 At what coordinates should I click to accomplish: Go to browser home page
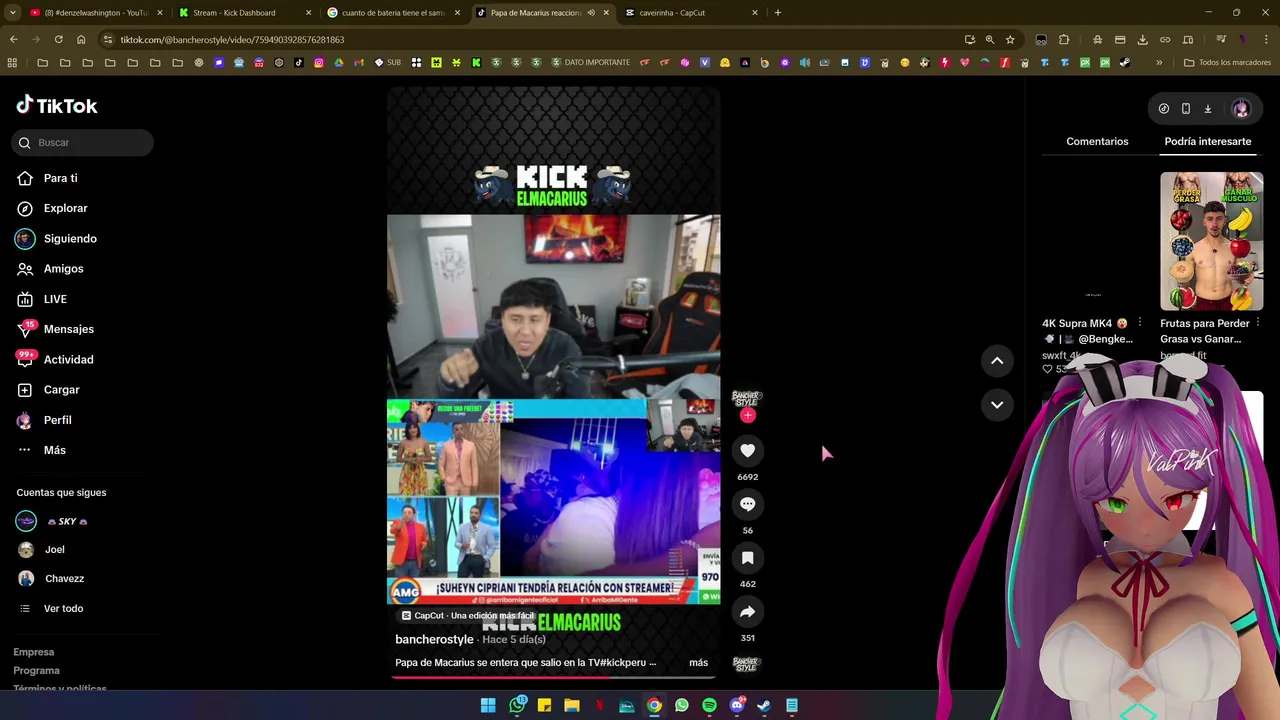pos(81,40)
